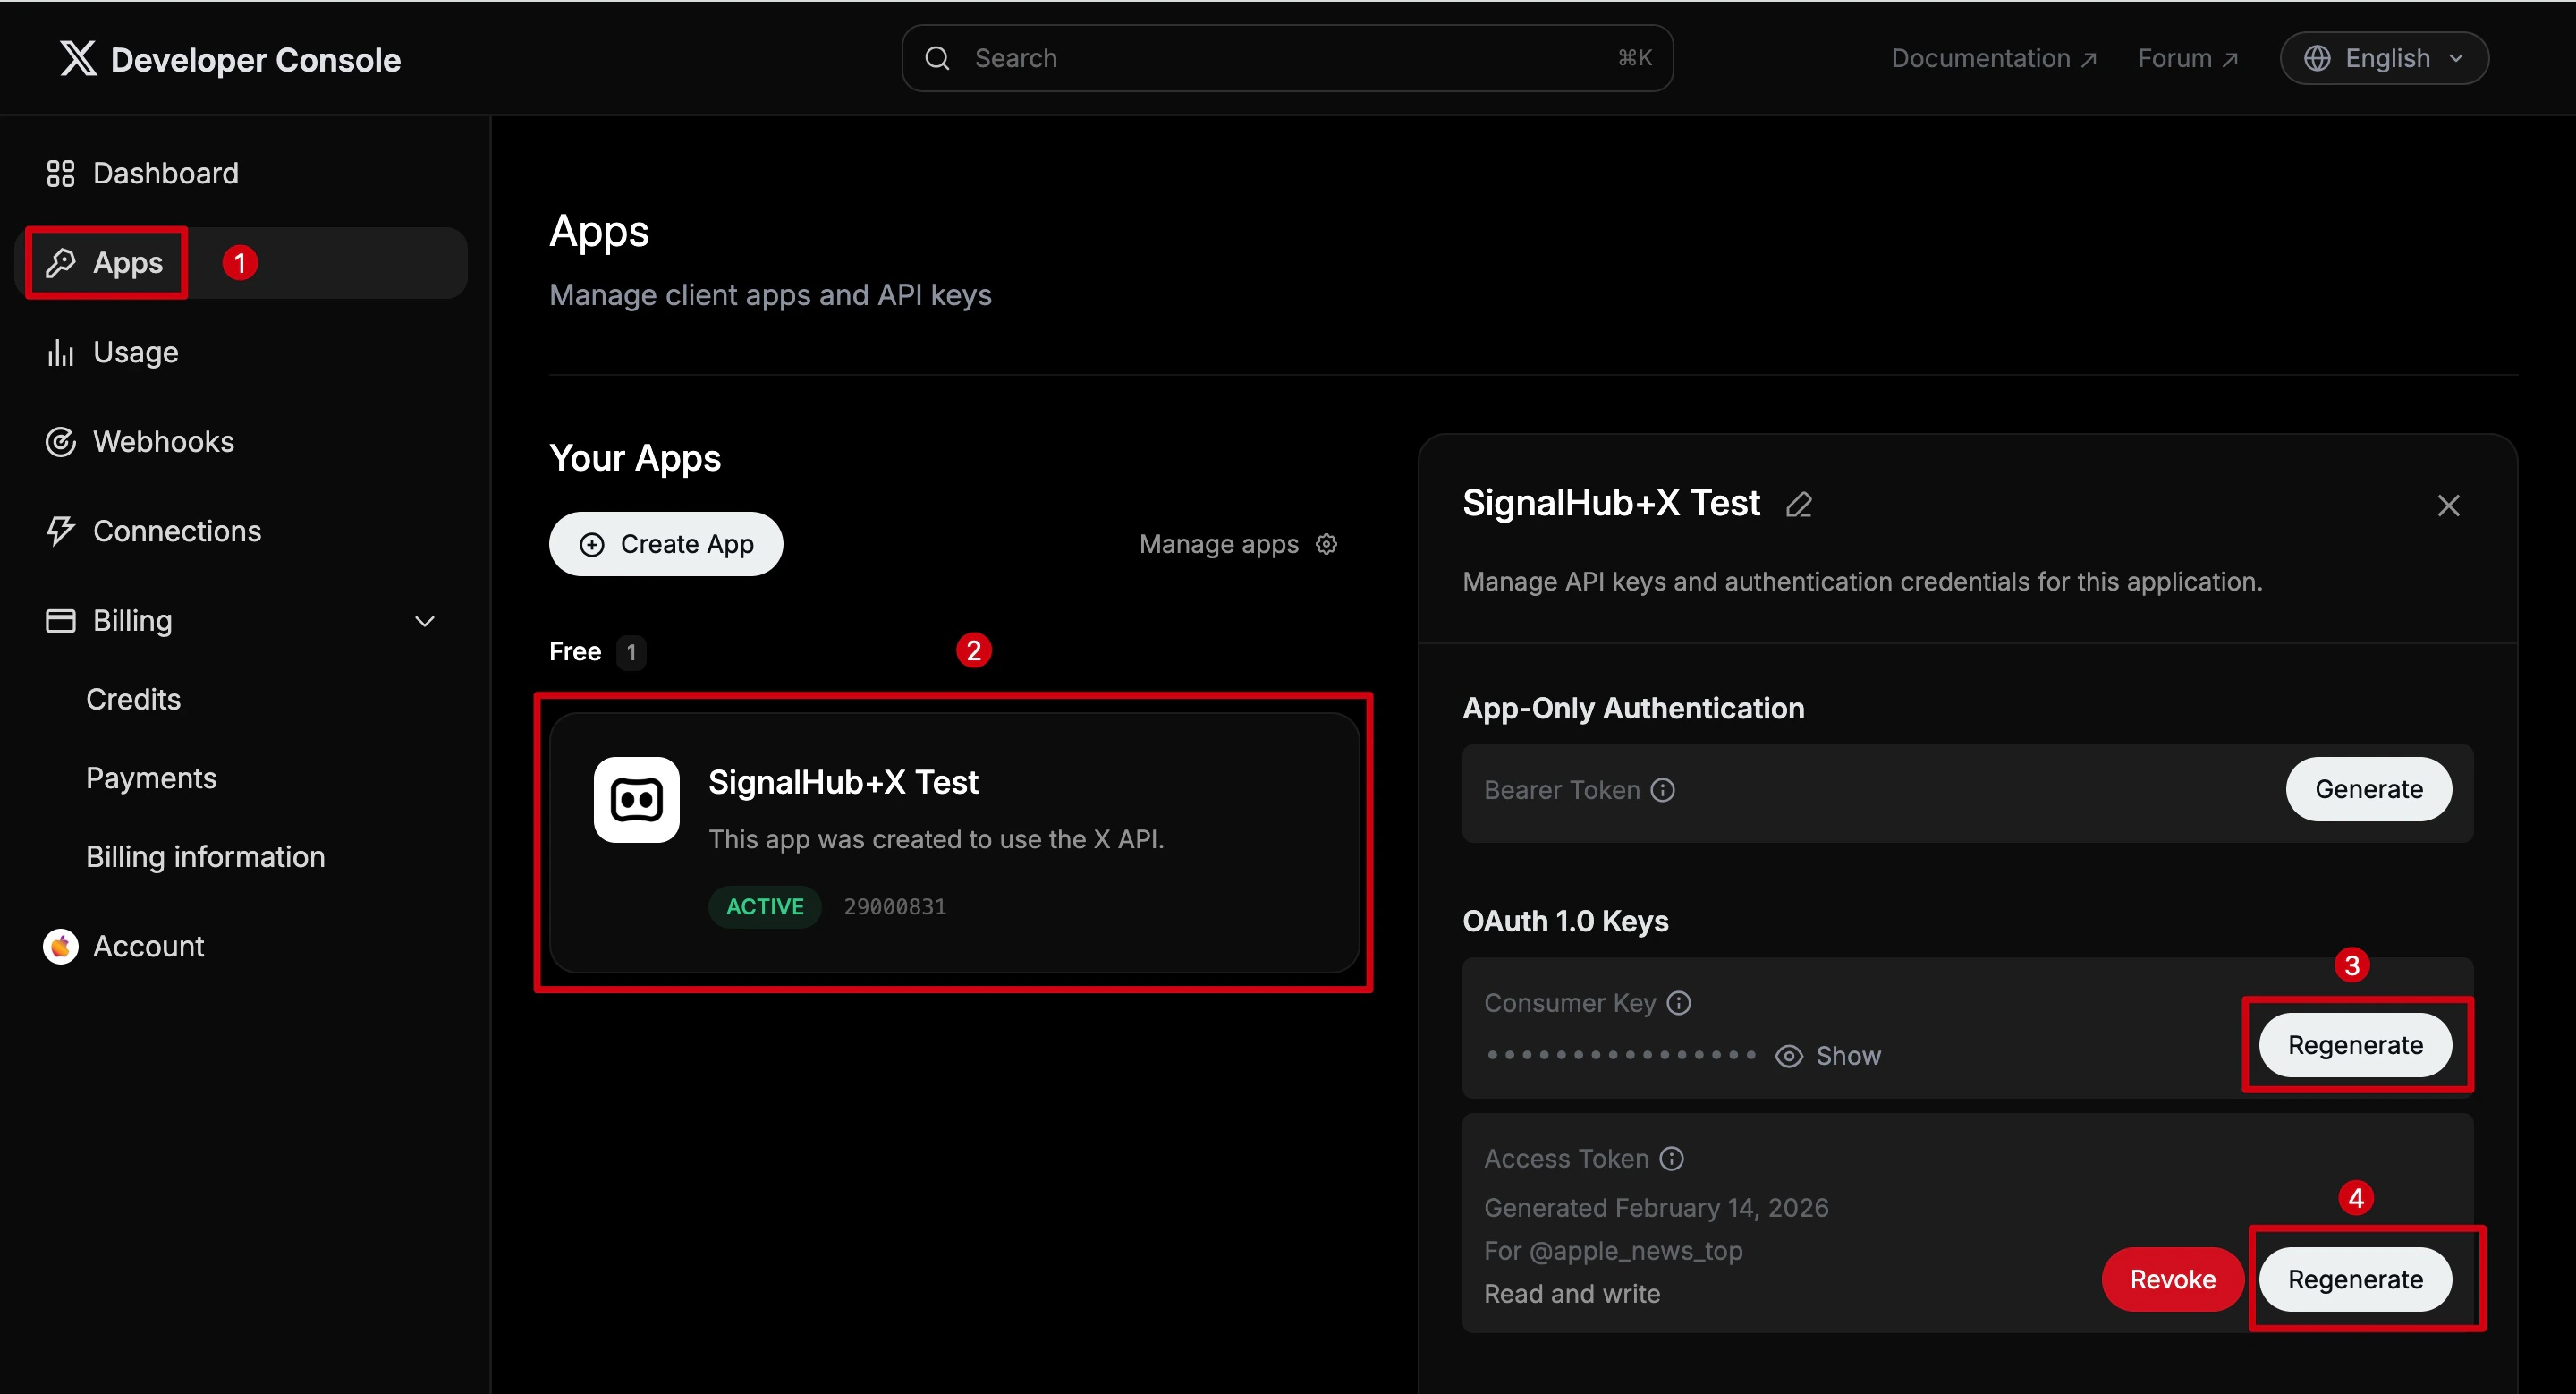Regenerate the Consumer Key
2576x1394 pixels.
(2355, 1044)
